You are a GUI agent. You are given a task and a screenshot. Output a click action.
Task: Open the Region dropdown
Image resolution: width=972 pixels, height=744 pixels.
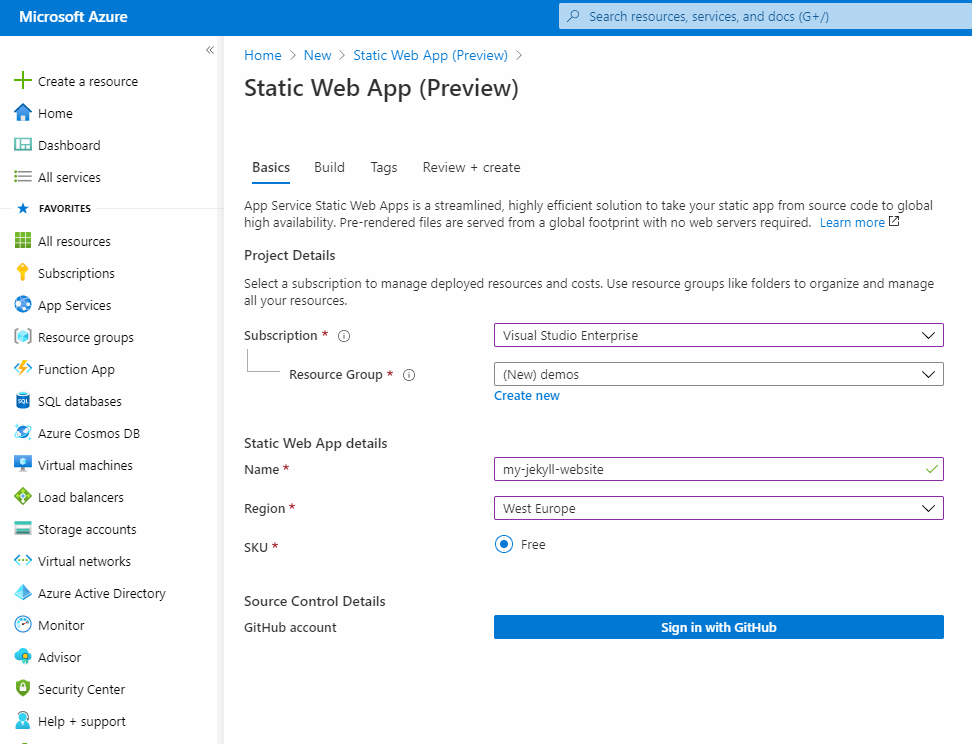pos(718,508)
